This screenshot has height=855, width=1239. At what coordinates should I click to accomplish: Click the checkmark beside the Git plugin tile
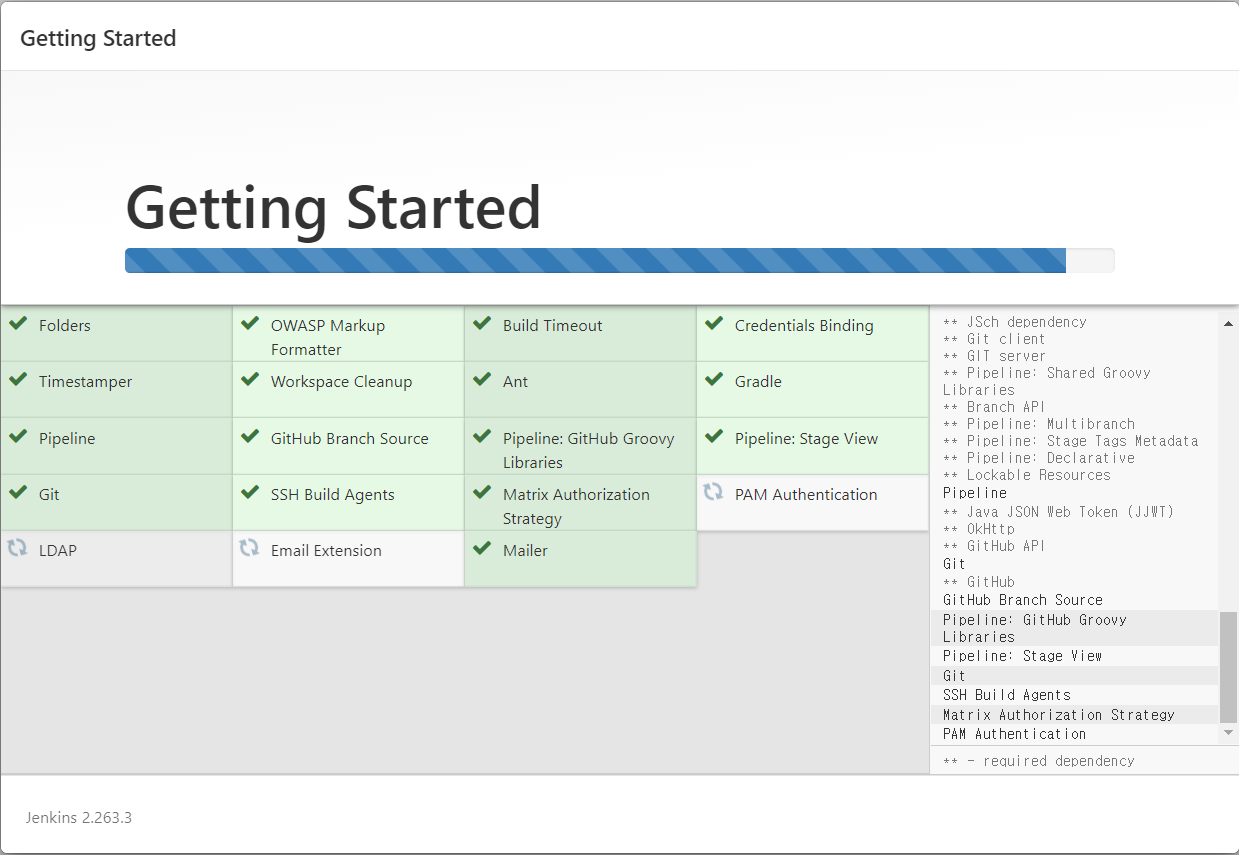click(x=17, y=493)
